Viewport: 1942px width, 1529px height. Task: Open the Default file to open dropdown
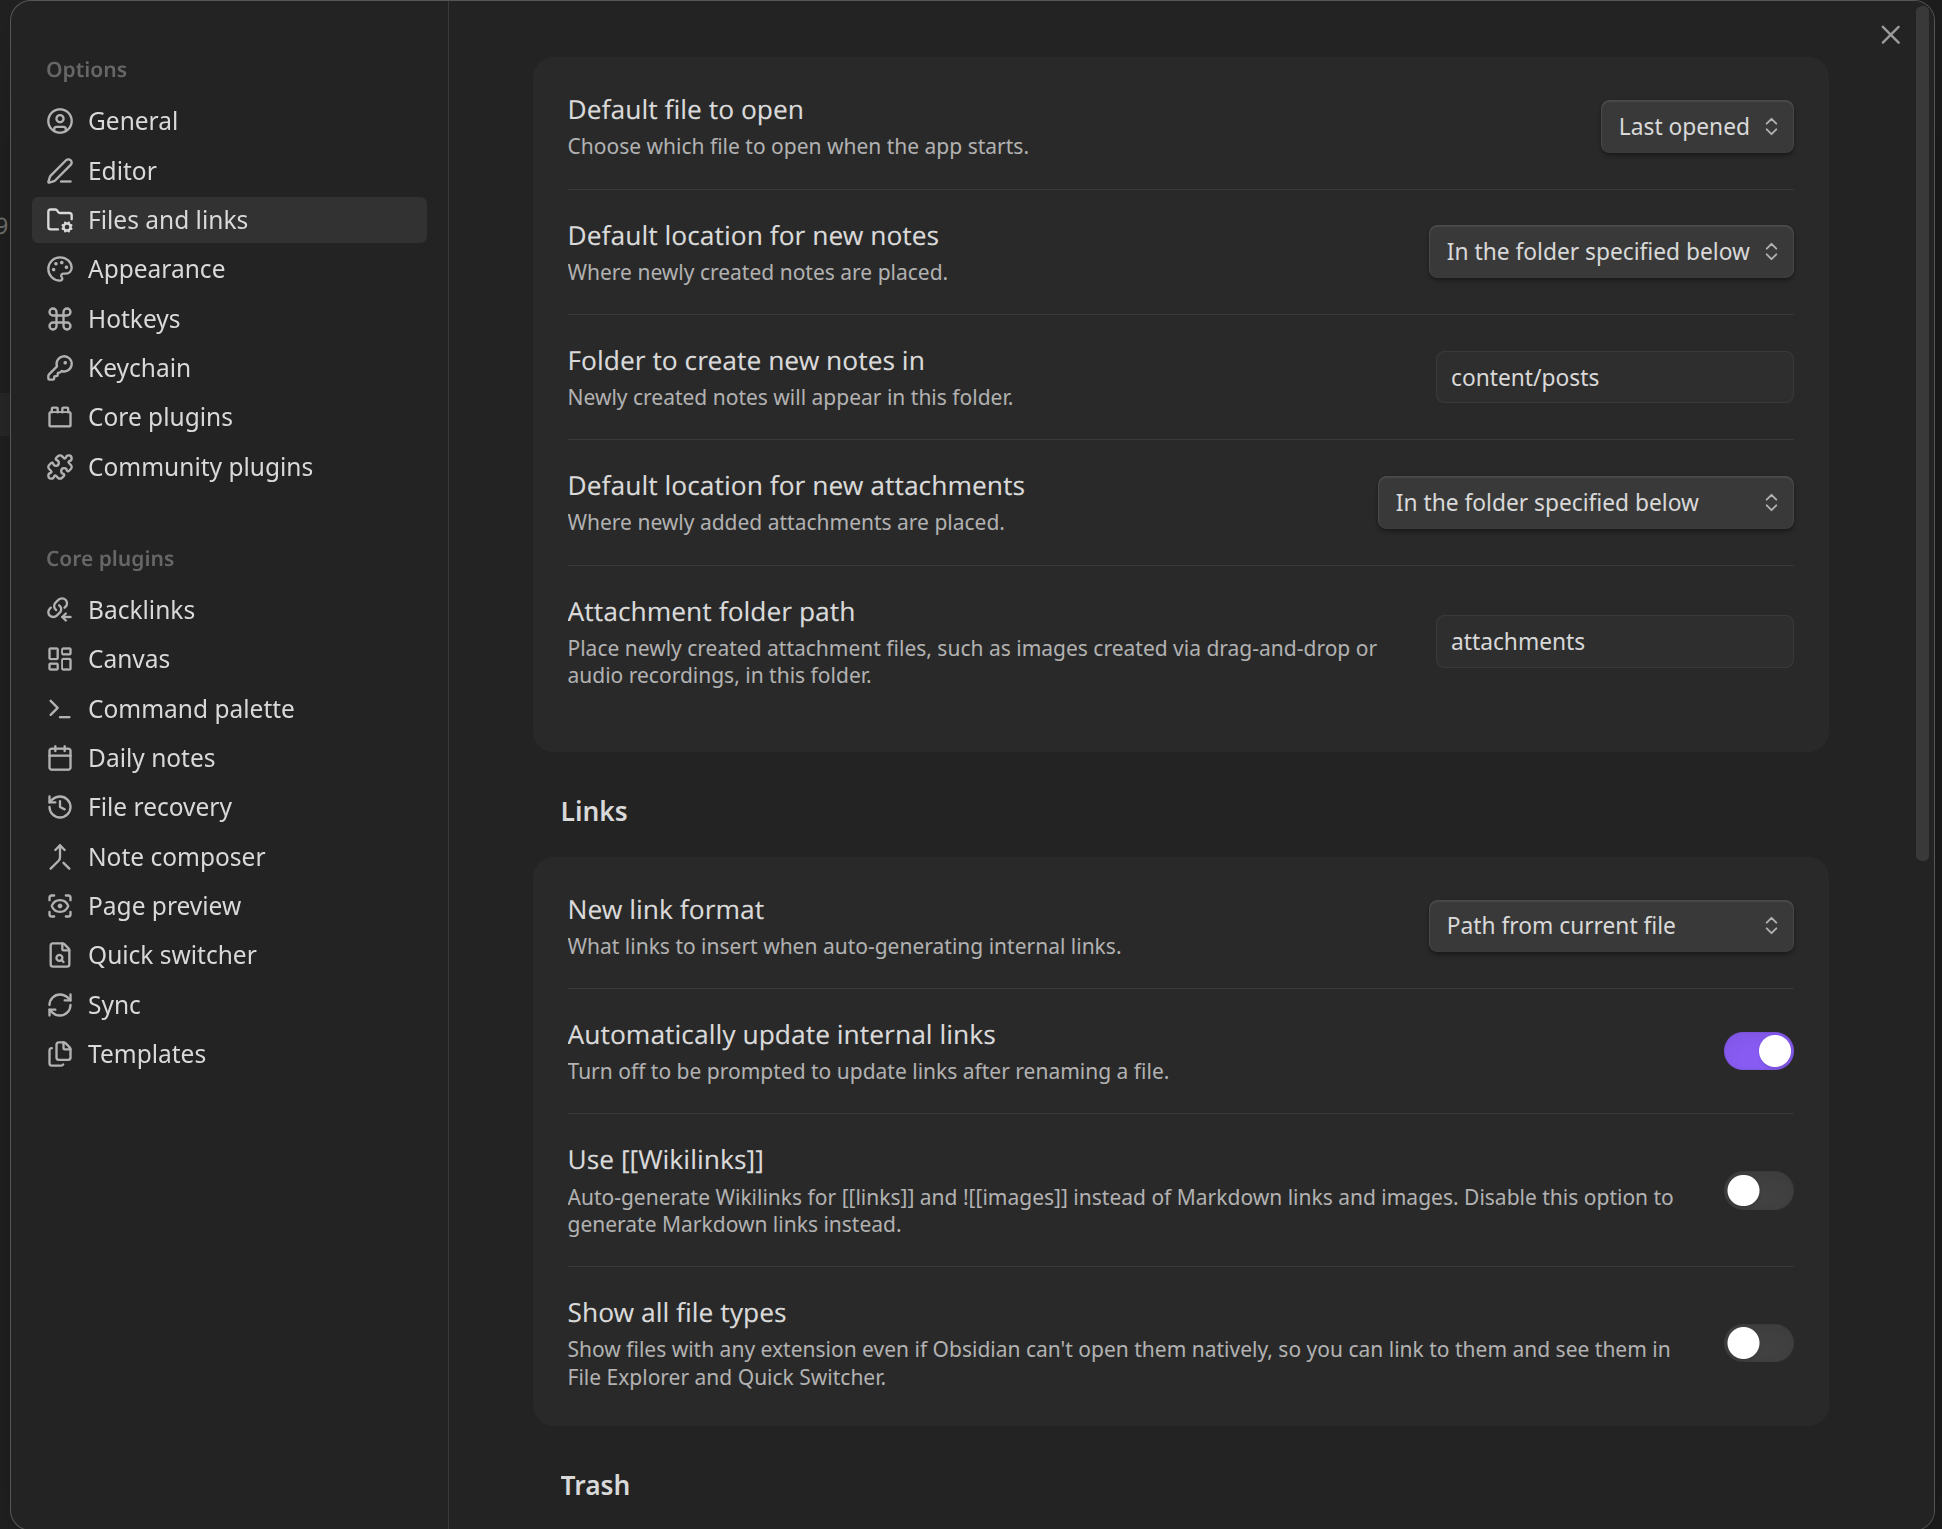click(x=1696, y=127)
